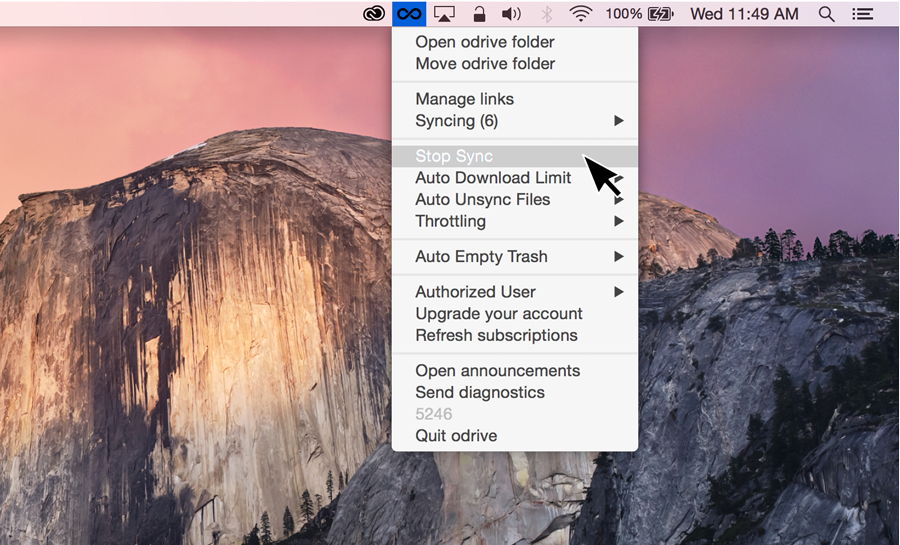Choose Open odrive folder
This screenshot has width=900, height=545.
(515, 42)
